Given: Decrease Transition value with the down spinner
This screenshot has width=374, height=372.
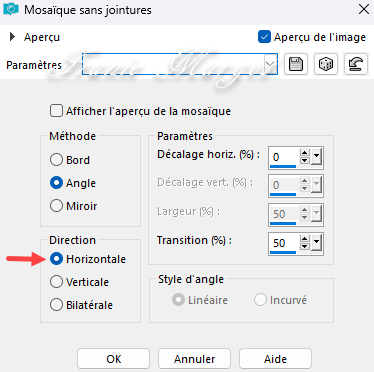Looking at the screenshot, I should (305, 247).
